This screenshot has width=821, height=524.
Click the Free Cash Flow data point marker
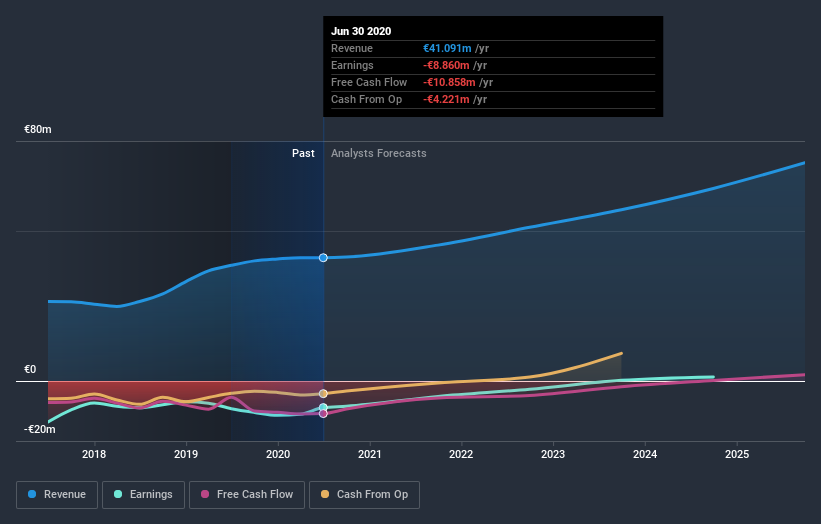point(323,414)
